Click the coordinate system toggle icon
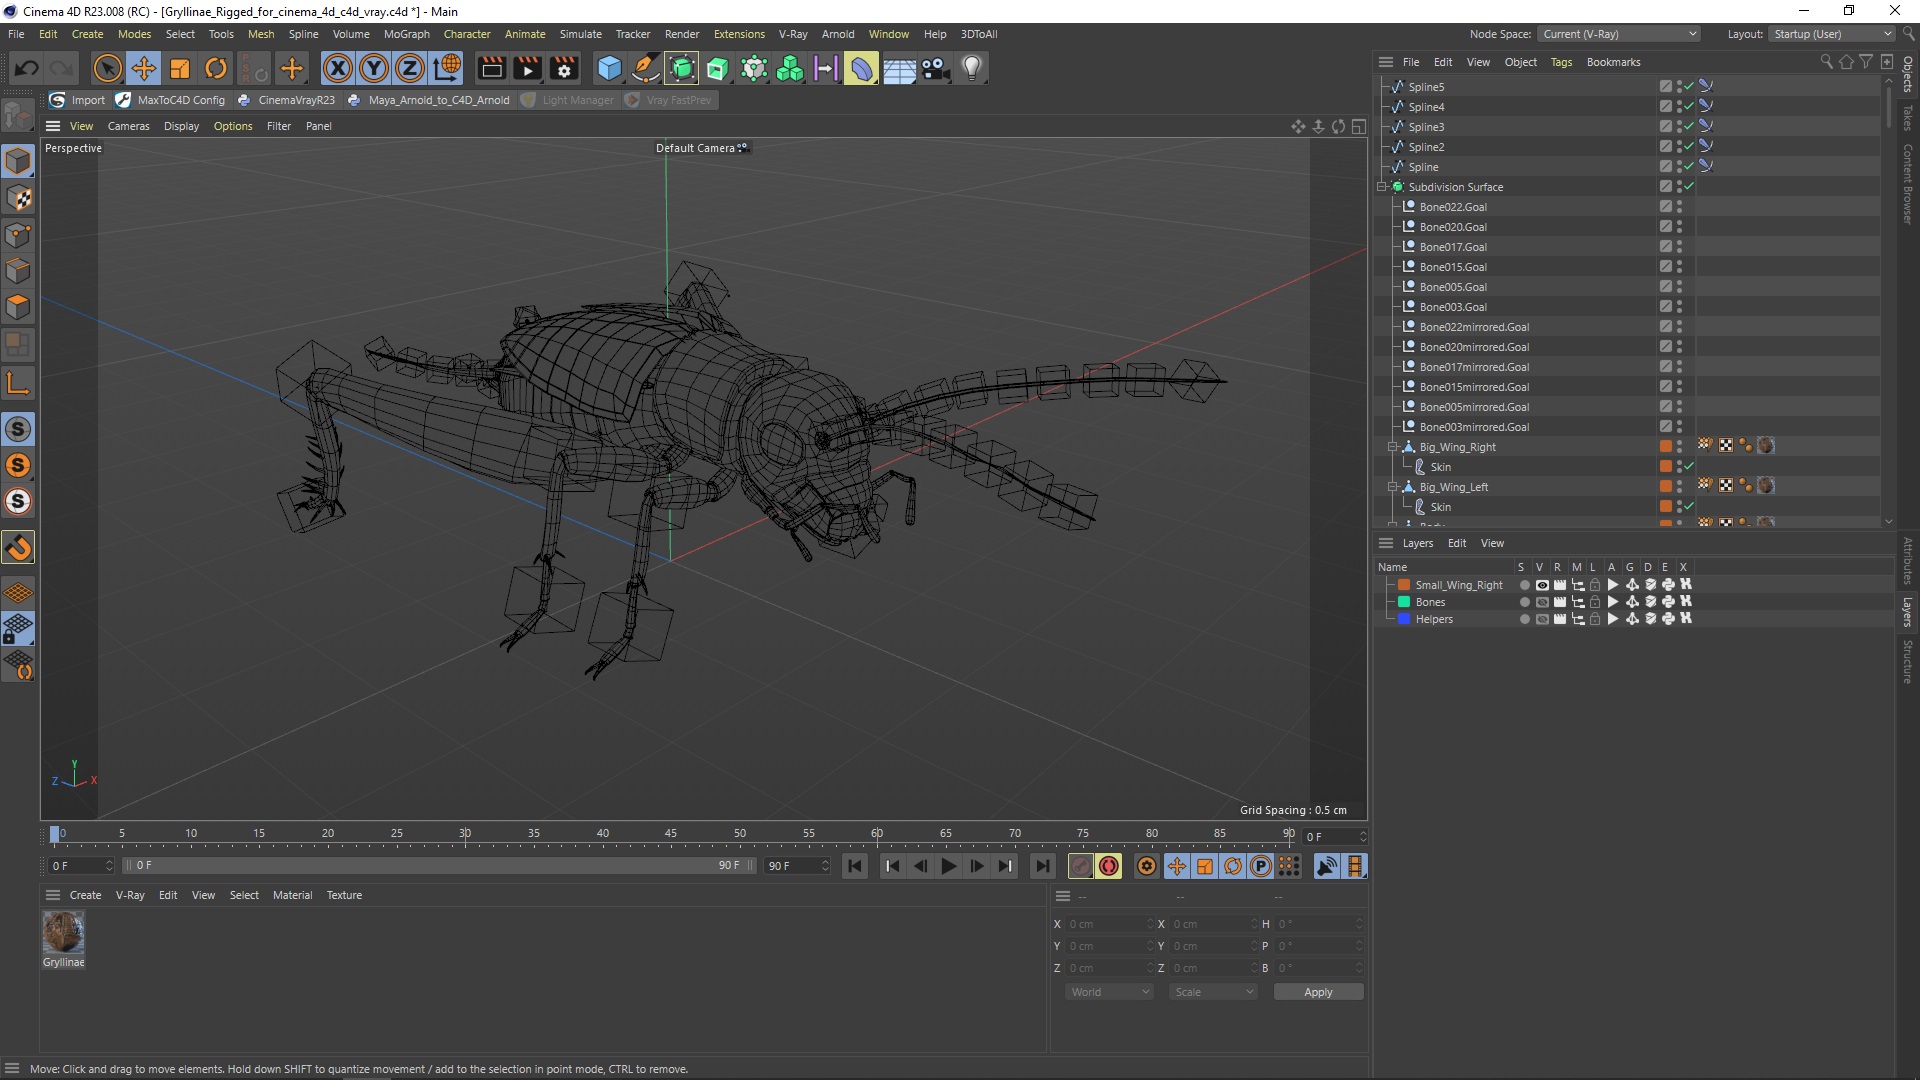Viewport: 1920px width, 1080px height. pos(447,68)
